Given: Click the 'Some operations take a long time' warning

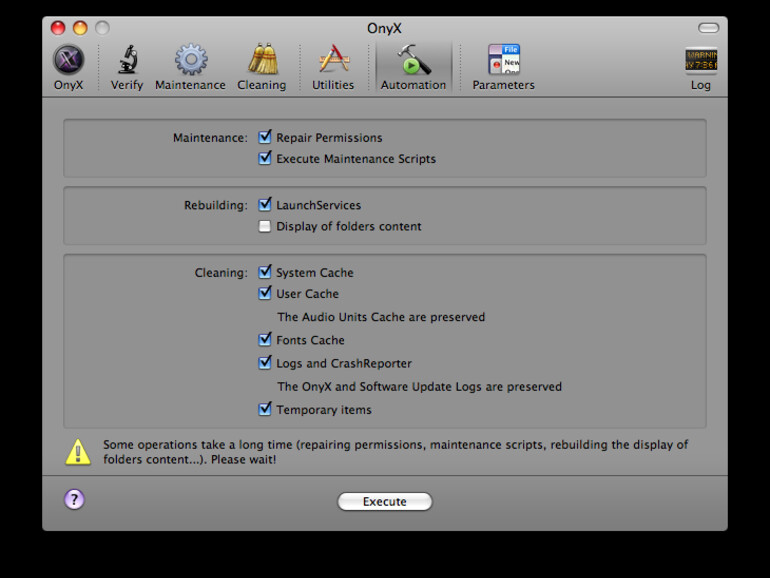Looking at the screenshot, I should tap(395, 452).
